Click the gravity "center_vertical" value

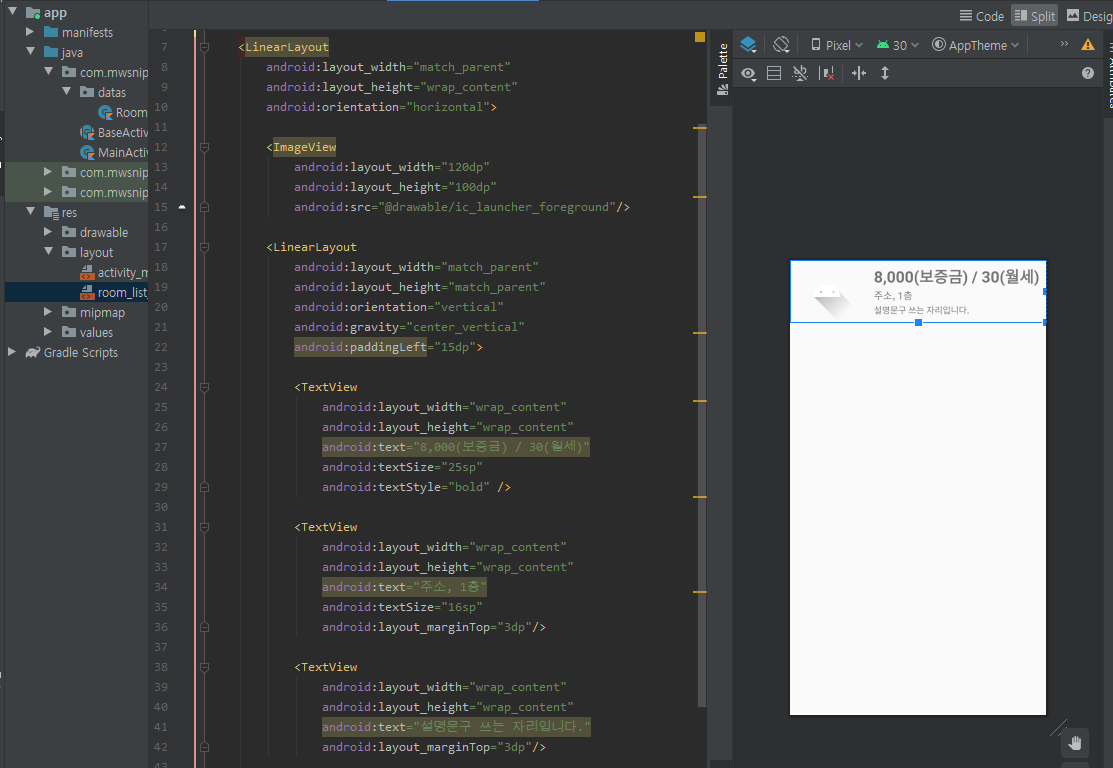[x=465, y=327]
